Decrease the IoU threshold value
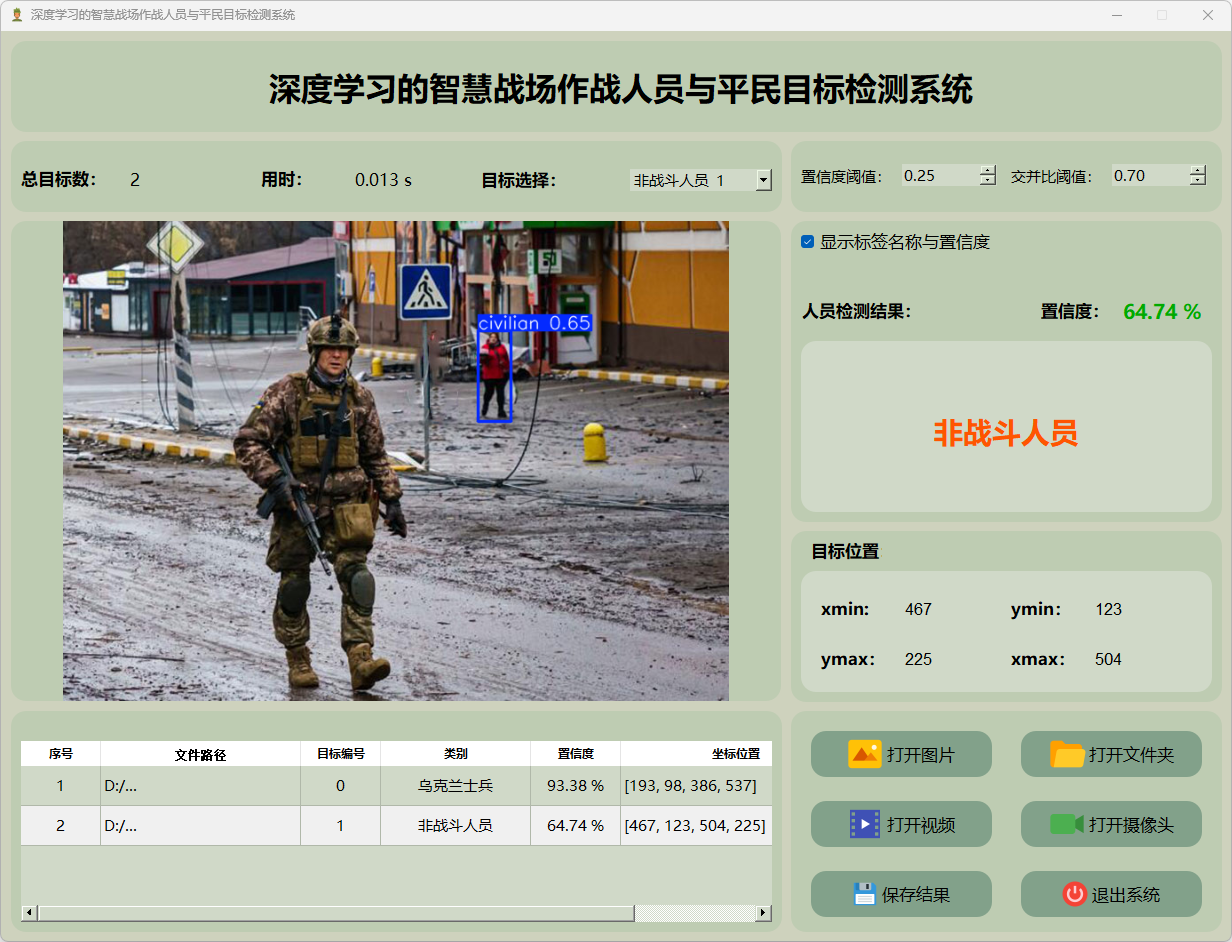The image size is (1232, 942). click(1198, 181)
